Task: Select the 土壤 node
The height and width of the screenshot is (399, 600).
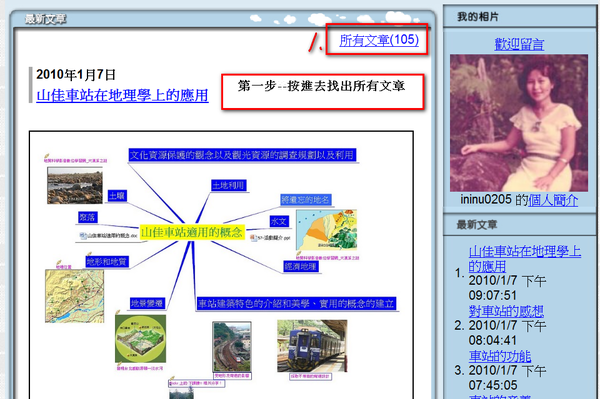Action: pyautogui.click(x=117, y=196)
